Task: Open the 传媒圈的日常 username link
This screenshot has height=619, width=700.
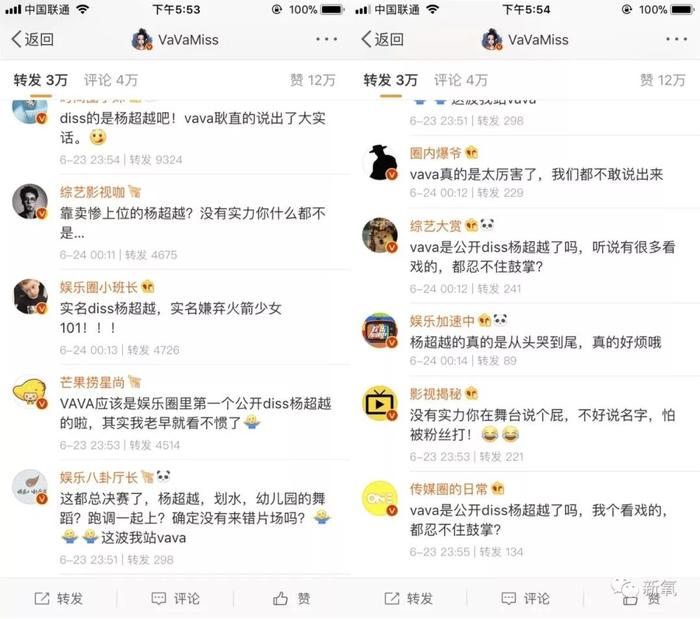Action: tap(449, 490)
